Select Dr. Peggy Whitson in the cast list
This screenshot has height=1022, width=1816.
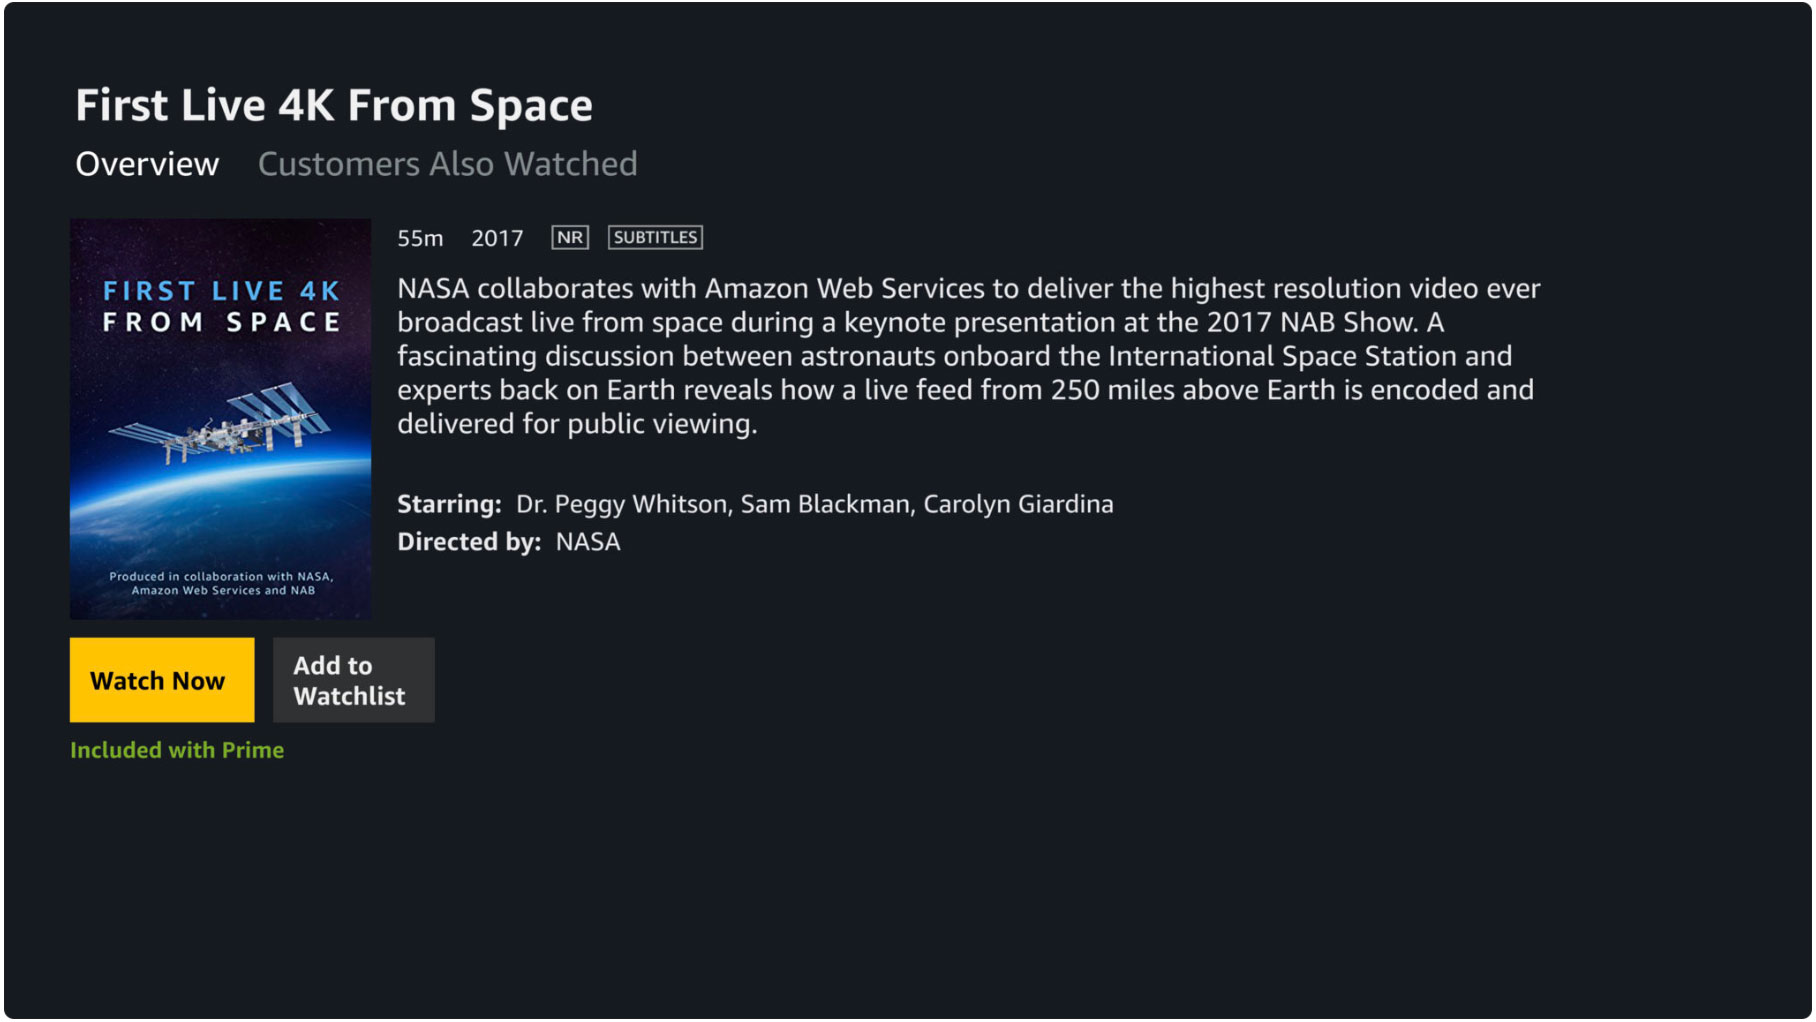[x=621, y=504]
